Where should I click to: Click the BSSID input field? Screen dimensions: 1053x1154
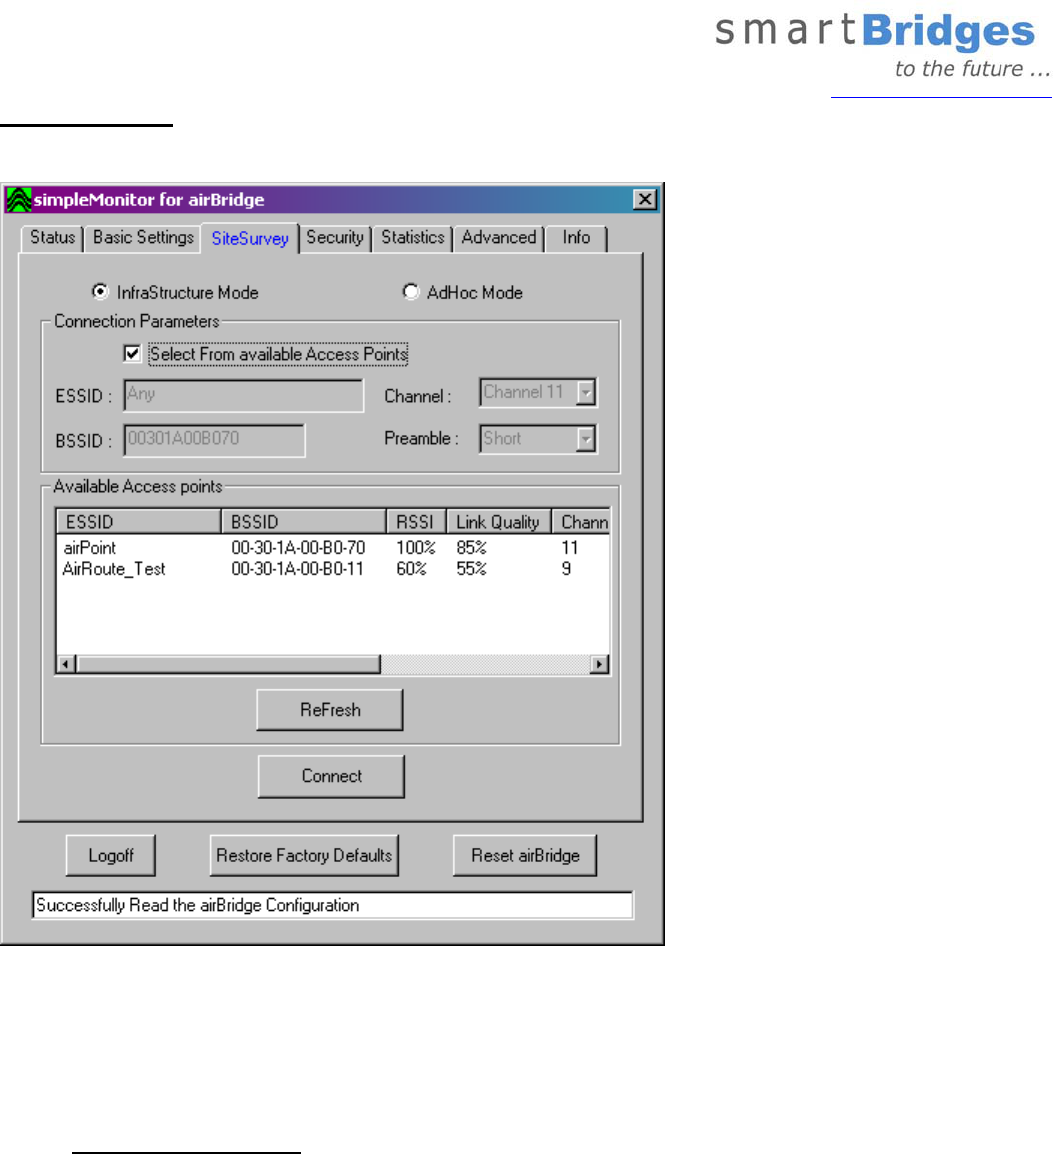click(214, 440)
